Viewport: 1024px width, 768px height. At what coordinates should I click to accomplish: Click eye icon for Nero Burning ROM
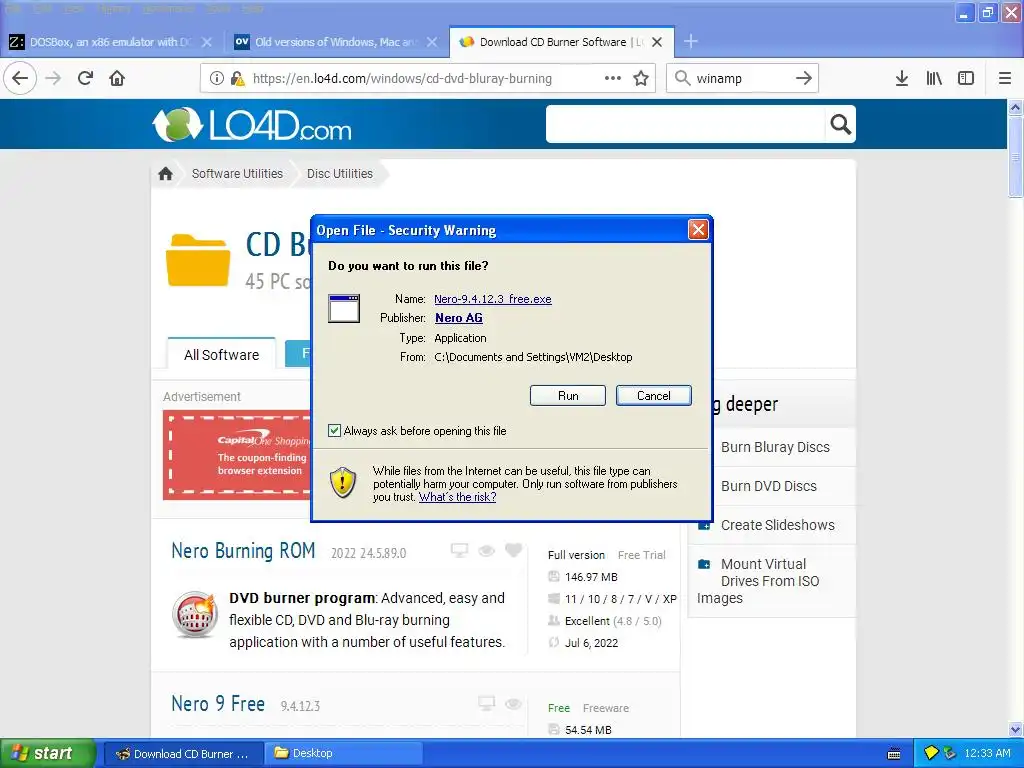coord(487,551)
